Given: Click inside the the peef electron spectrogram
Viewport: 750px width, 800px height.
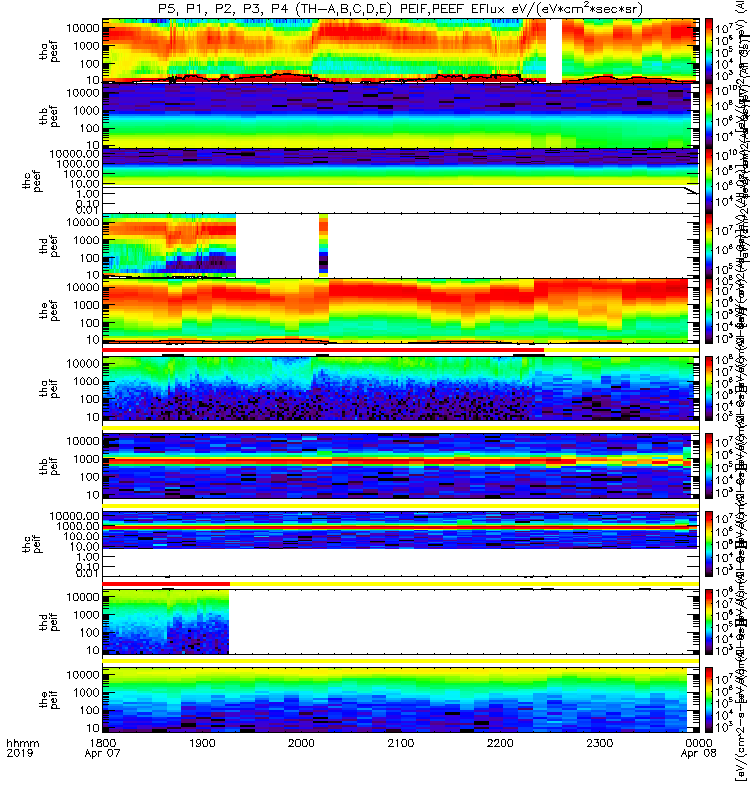Looking at the screenshot, I should coord(395,310).
